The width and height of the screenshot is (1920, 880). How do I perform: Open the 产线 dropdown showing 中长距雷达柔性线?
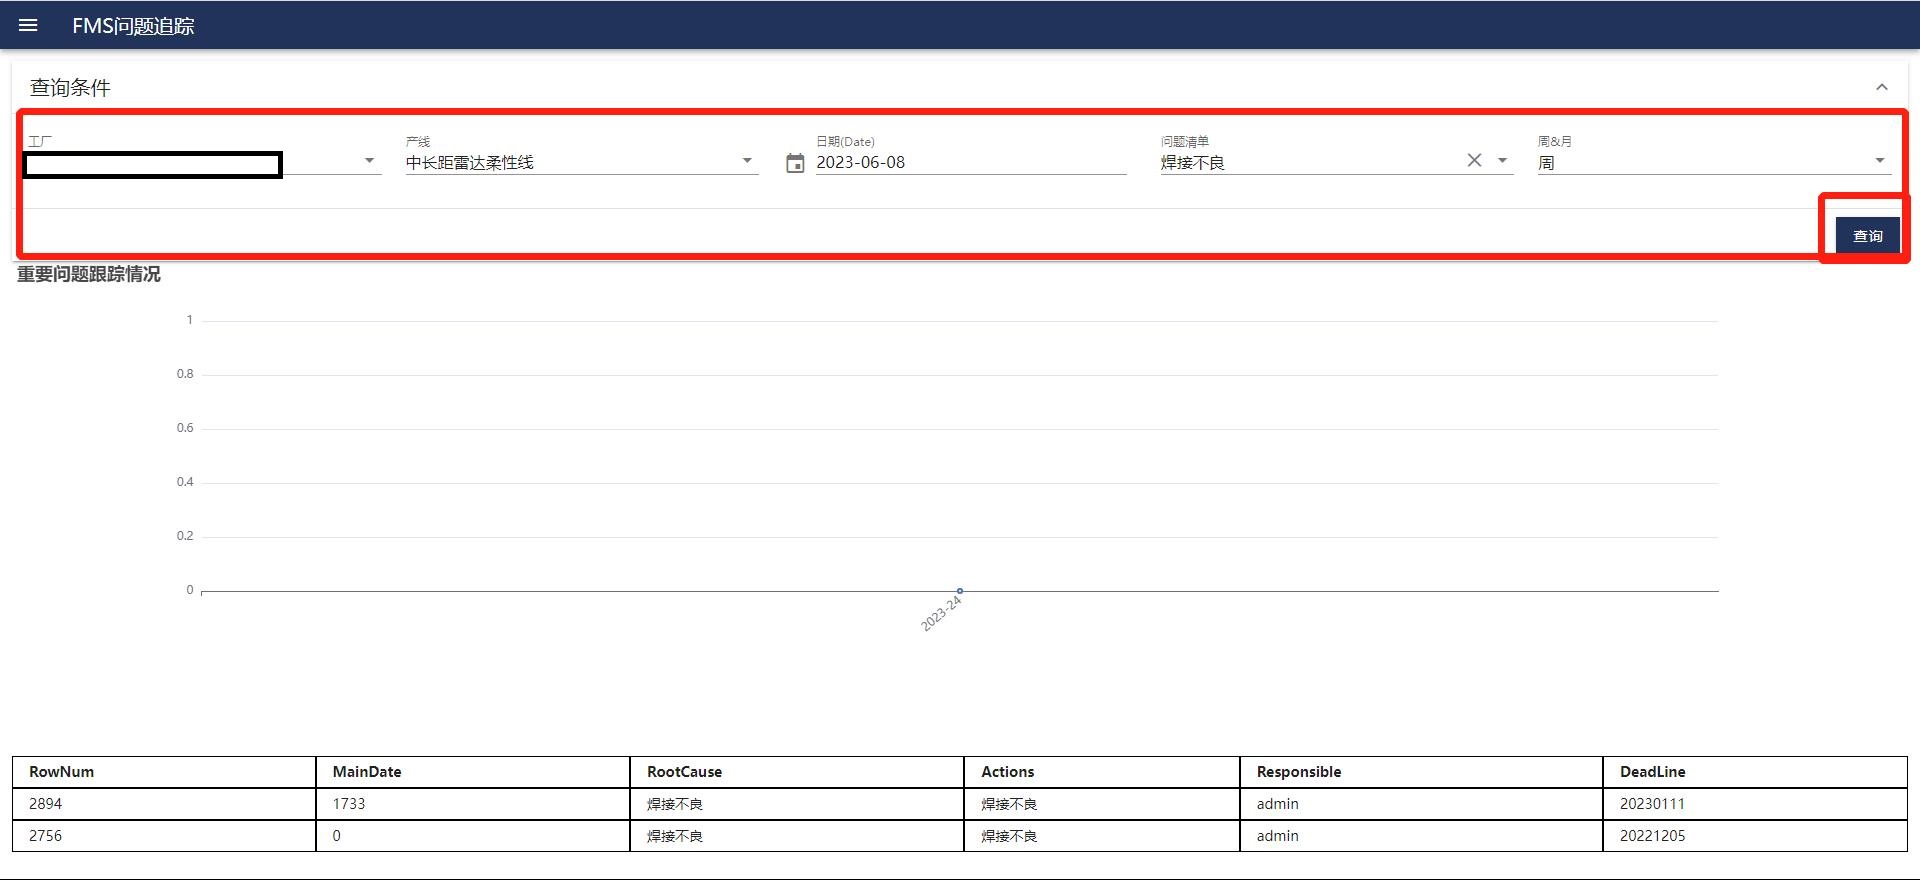(x=581, y=162)
